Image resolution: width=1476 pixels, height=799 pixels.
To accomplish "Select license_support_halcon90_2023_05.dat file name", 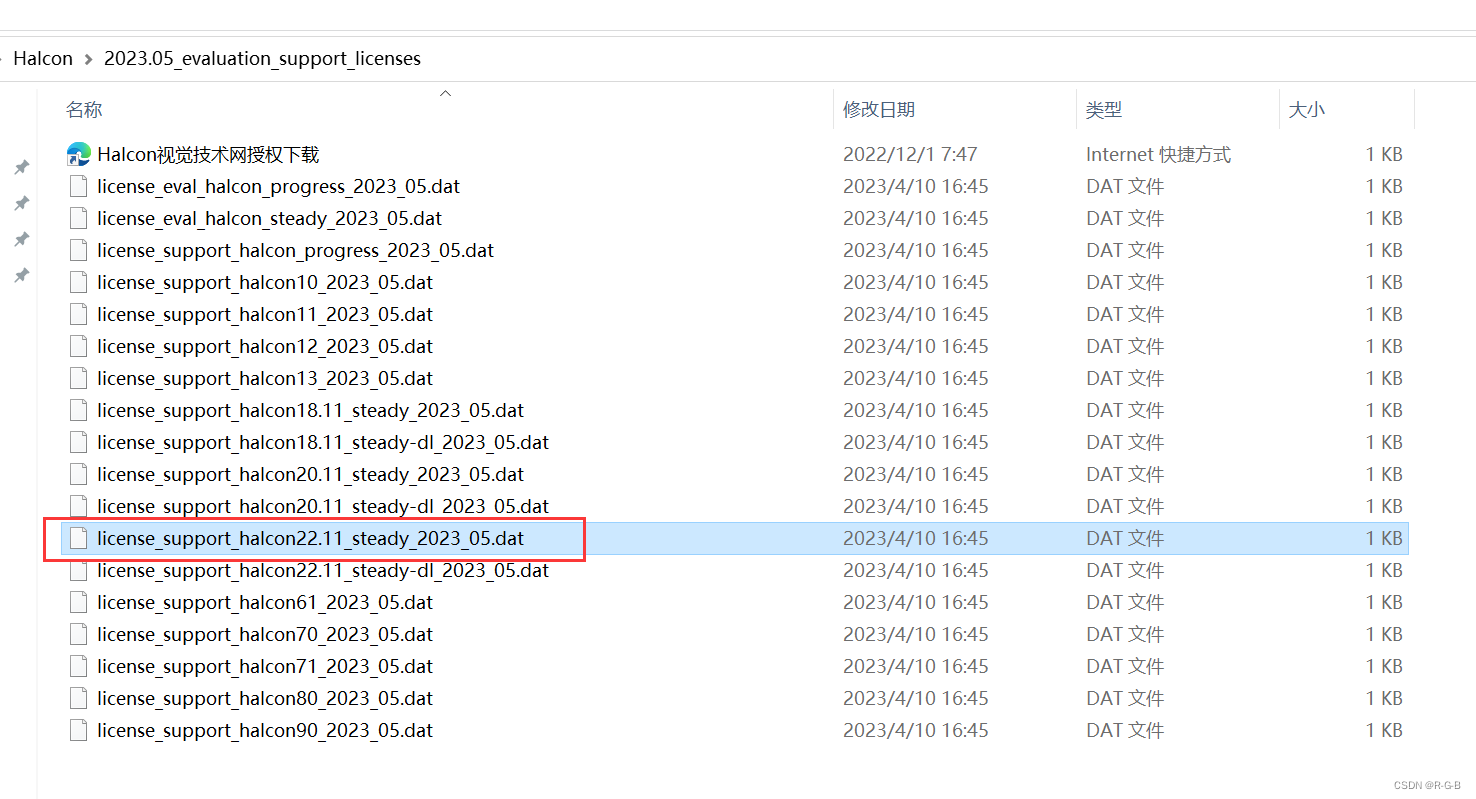I will pyautogui.click(x=265, y=730).
